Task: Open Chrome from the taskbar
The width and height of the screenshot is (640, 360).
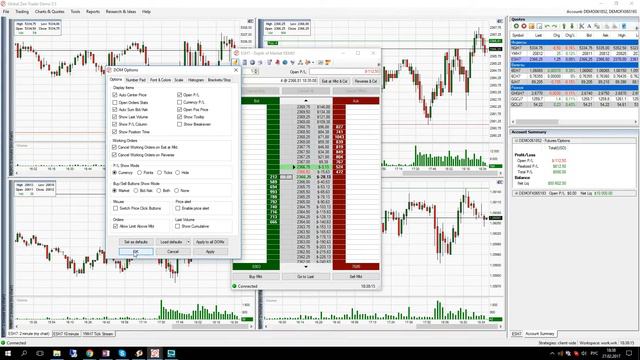Action: [89, 353]
